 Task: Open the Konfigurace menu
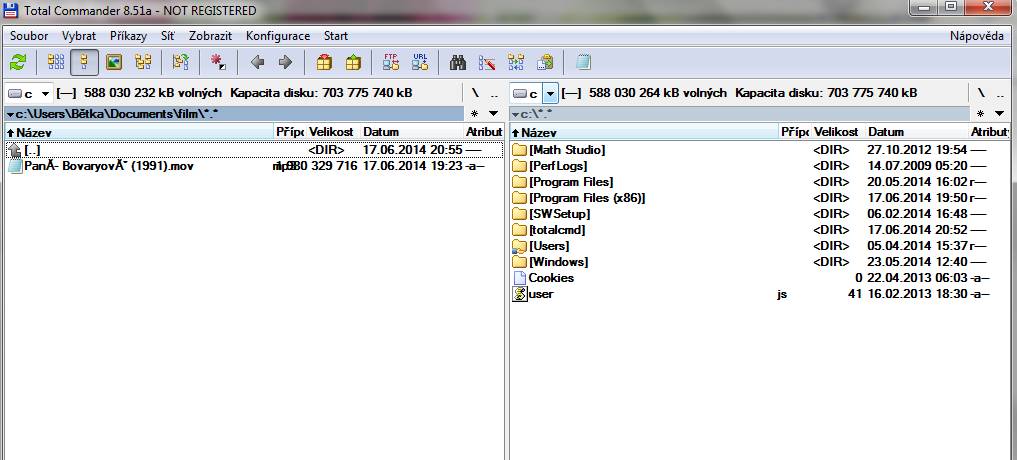(x=278, y=36)
